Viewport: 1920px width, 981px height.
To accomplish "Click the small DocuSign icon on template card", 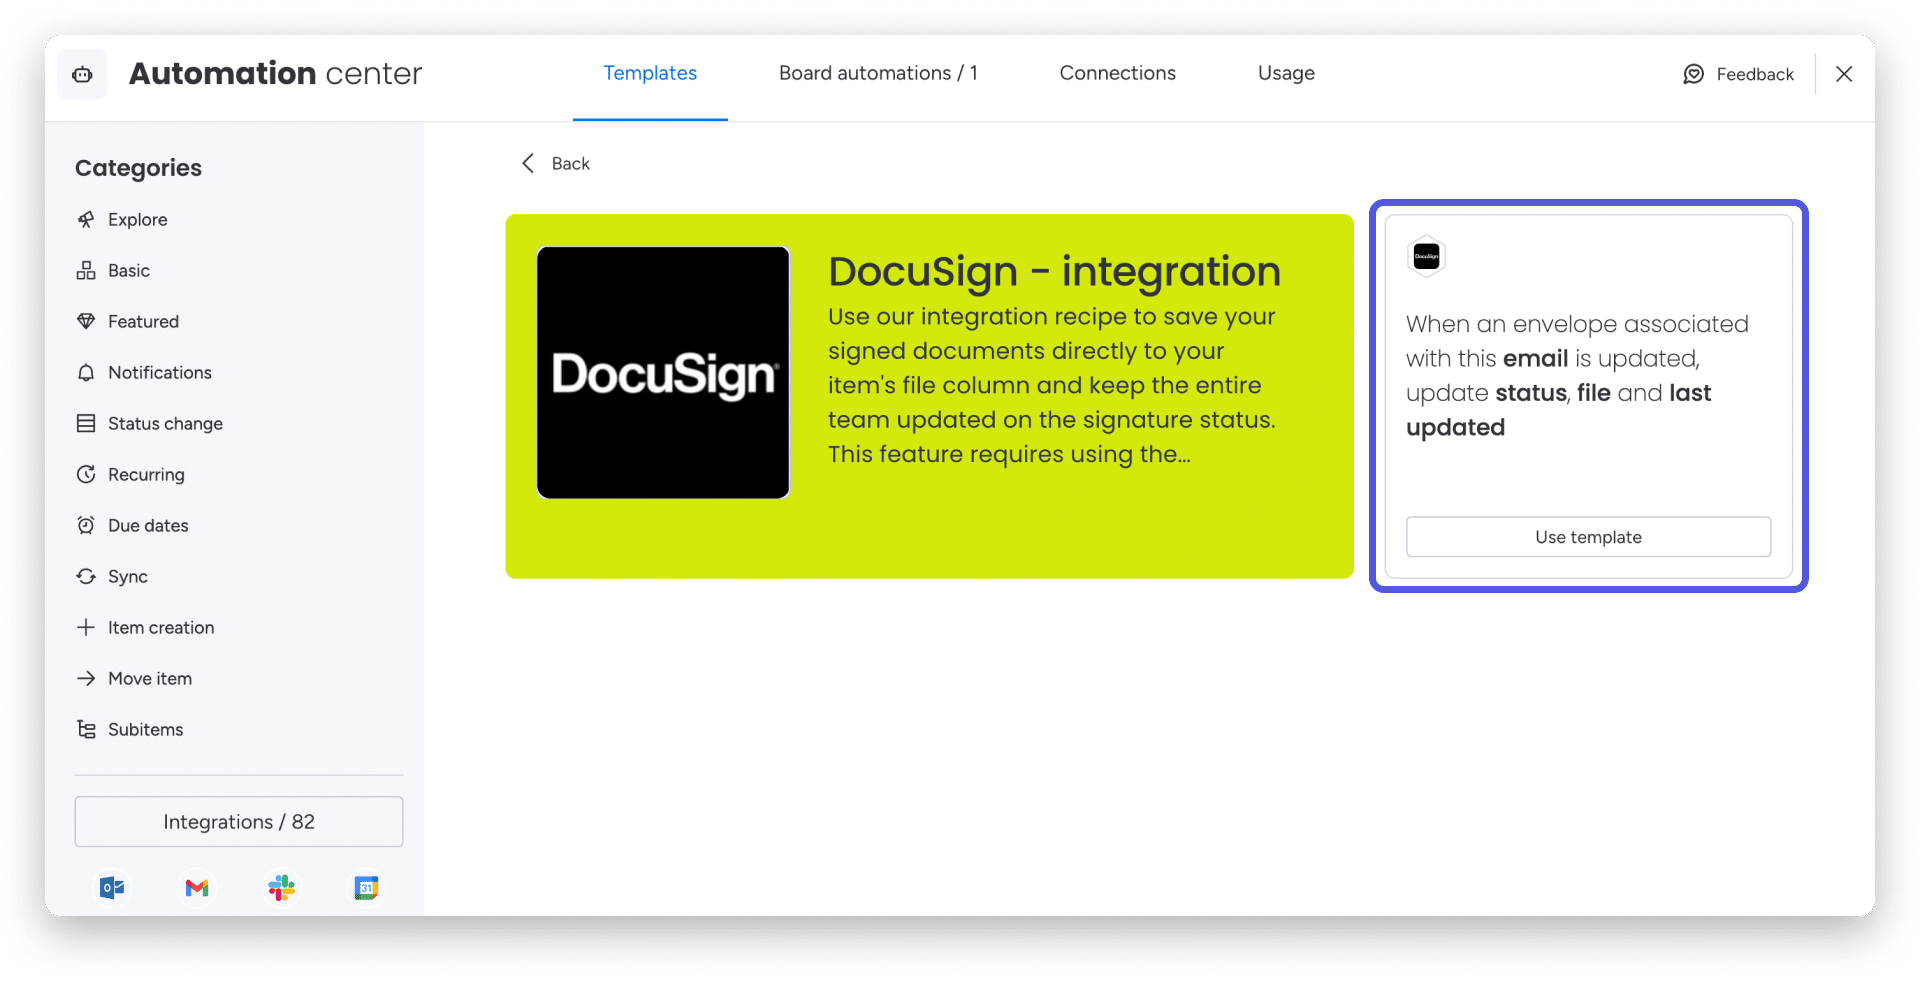I will click(x=1427, y=256).
